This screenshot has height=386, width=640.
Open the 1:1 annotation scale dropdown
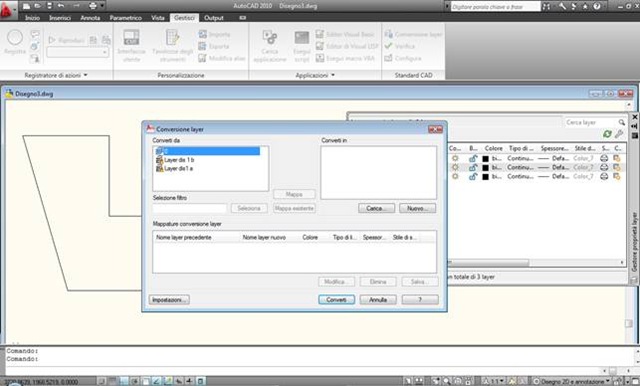coord(494,381)
